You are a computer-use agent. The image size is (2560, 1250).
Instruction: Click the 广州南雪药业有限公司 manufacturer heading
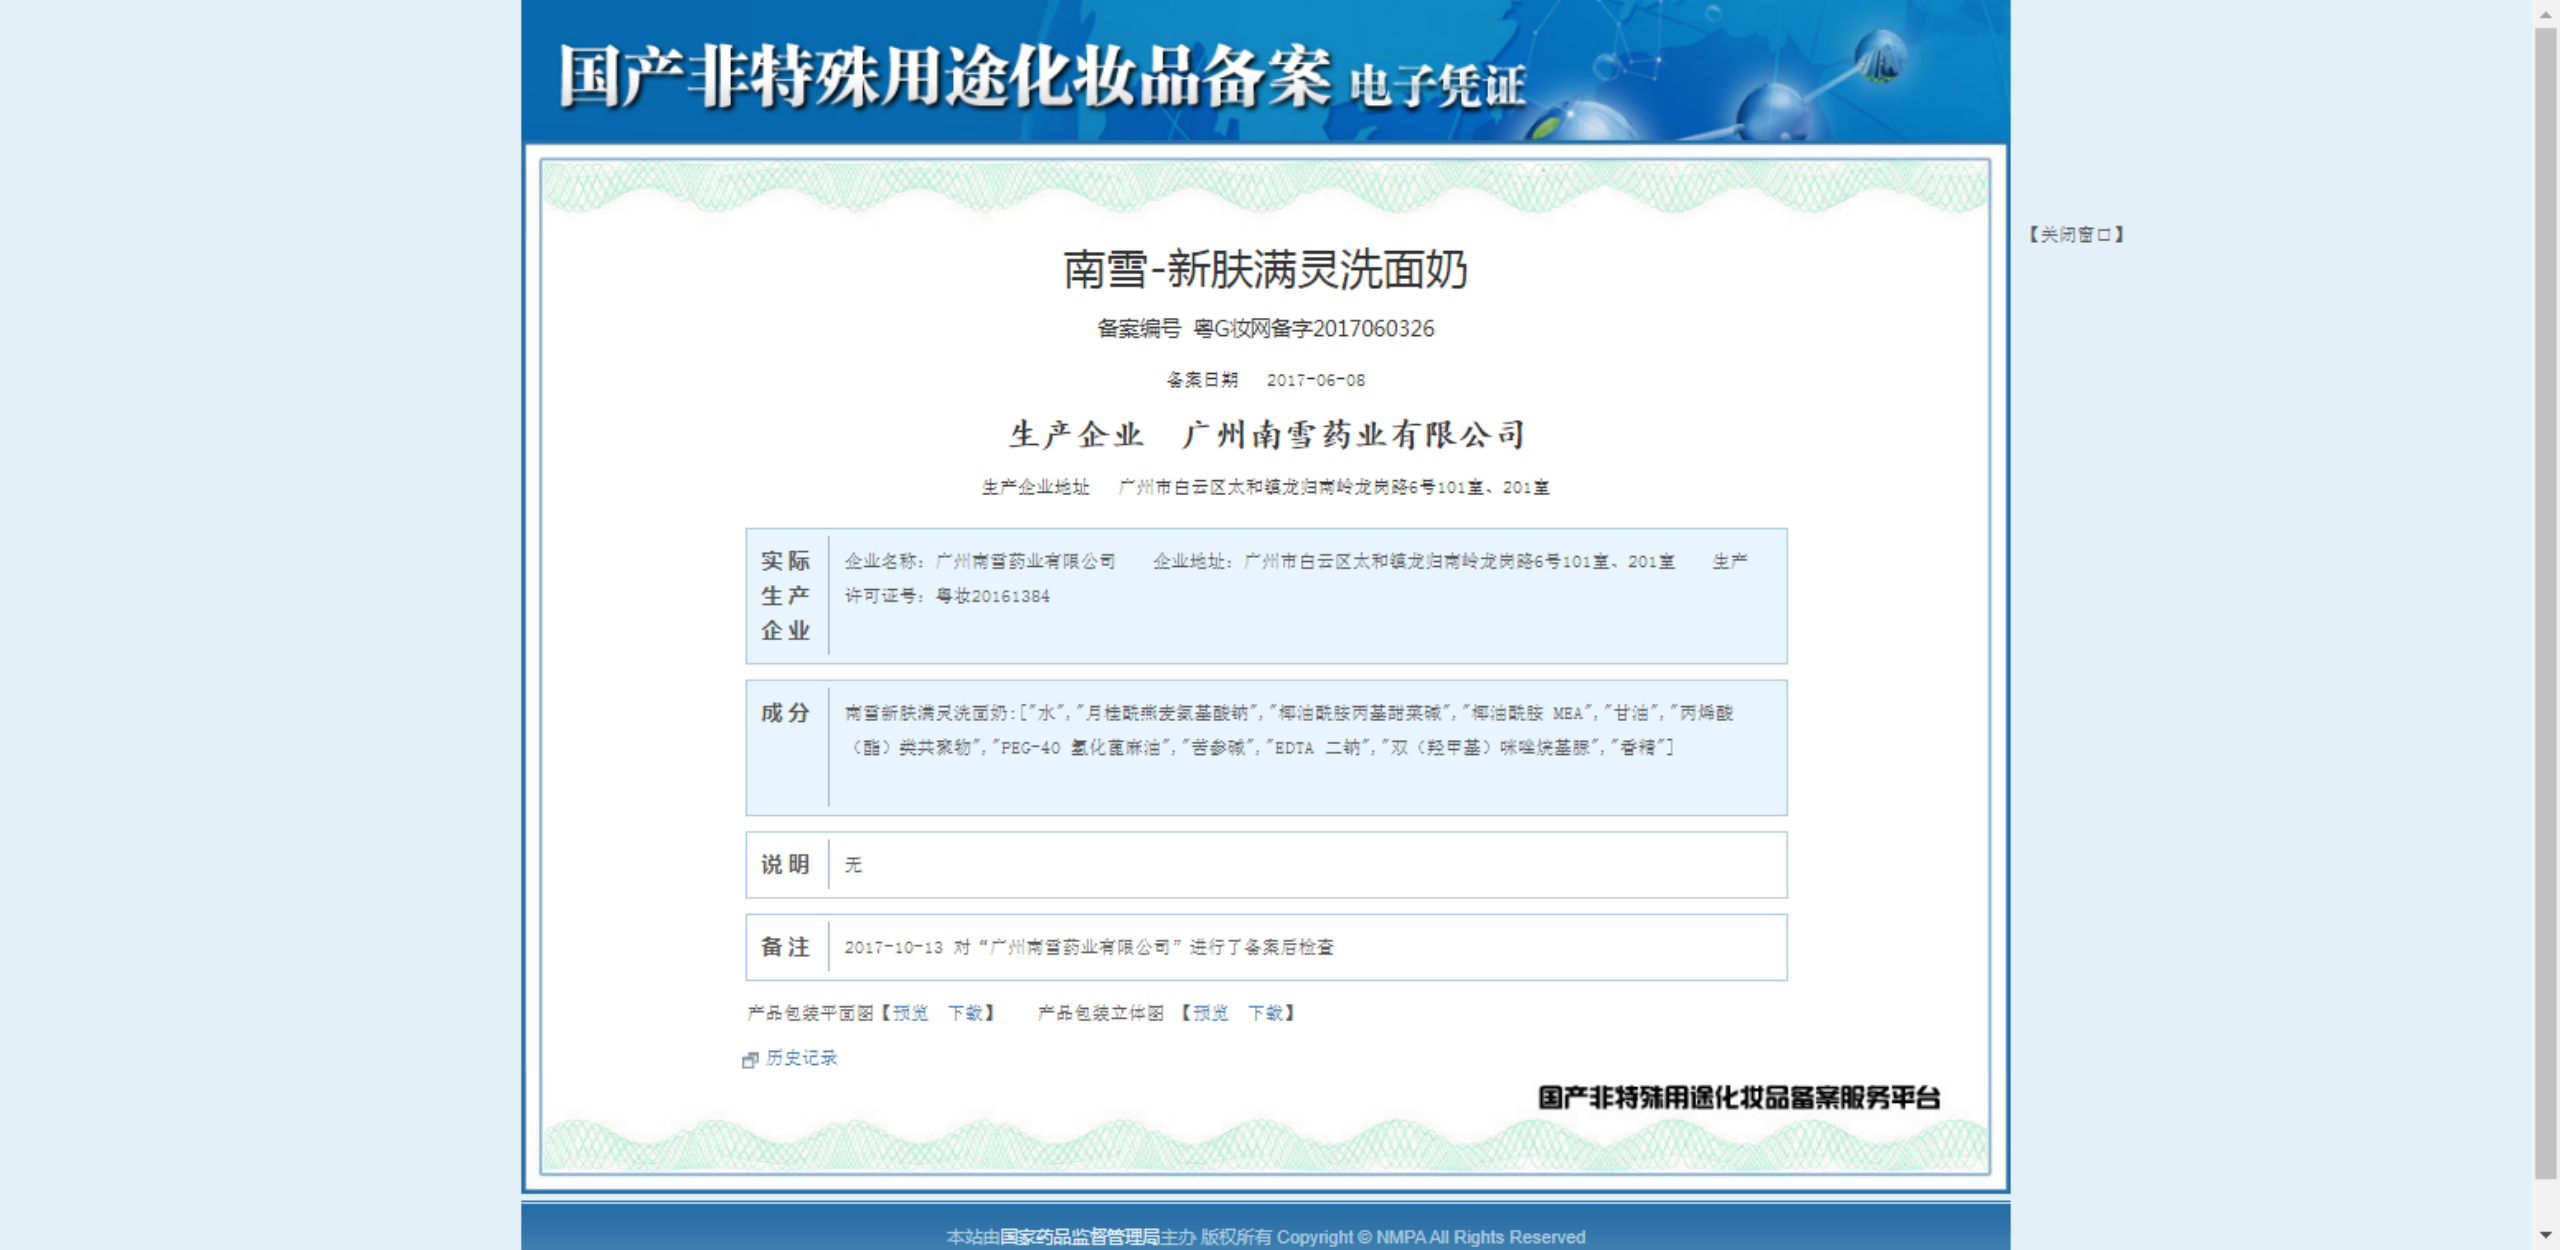(1354, 435)
